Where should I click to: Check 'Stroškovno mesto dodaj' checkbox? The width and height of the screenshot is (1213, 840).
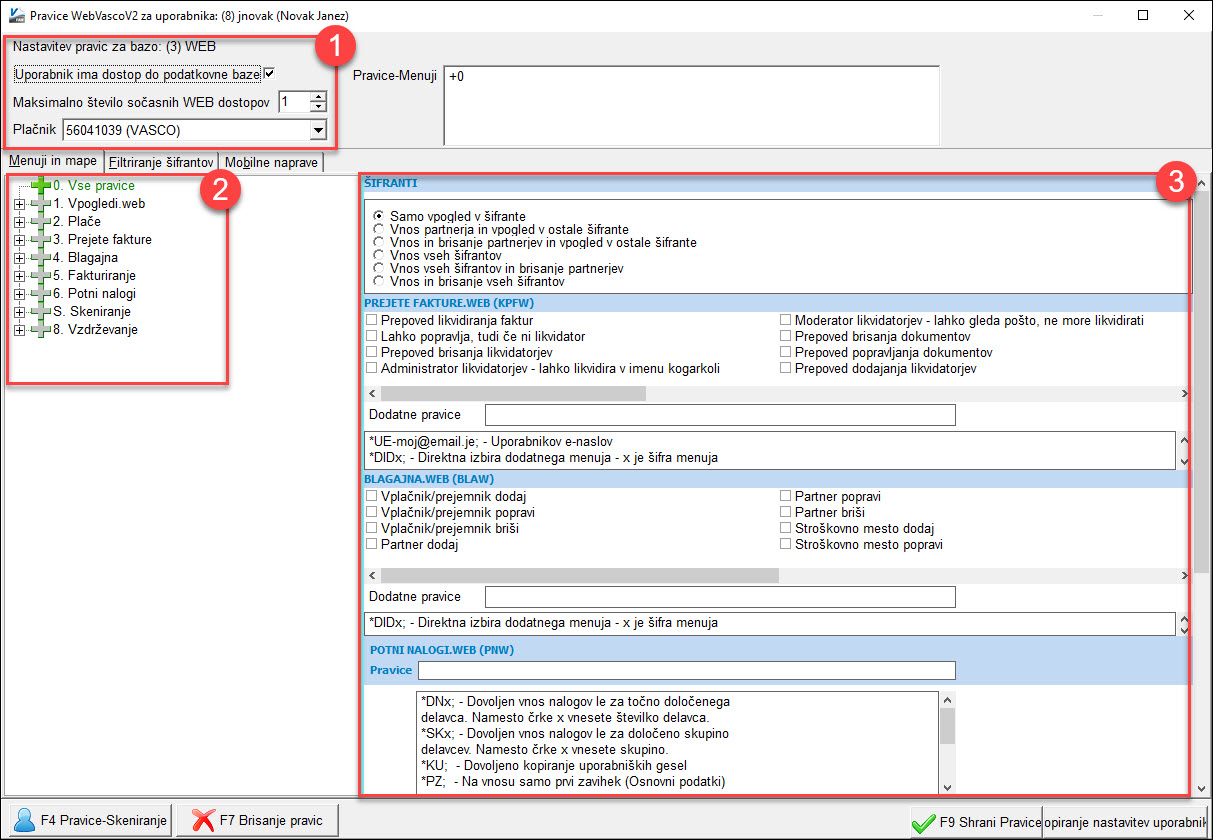tap(786, 528)
